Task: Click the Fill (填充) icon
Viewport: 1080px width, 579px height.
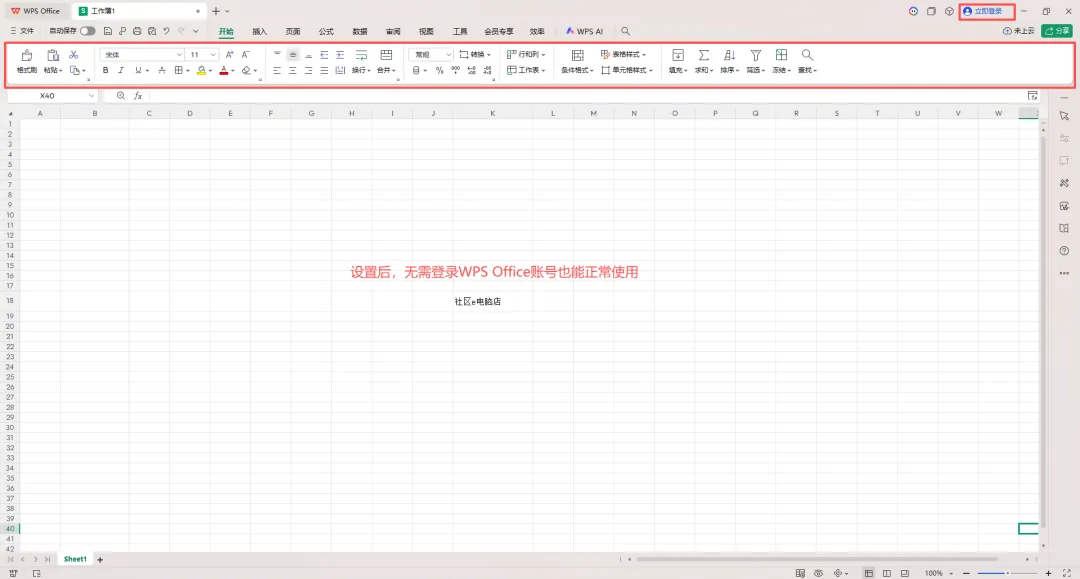Action: click(x=678, y=55)
